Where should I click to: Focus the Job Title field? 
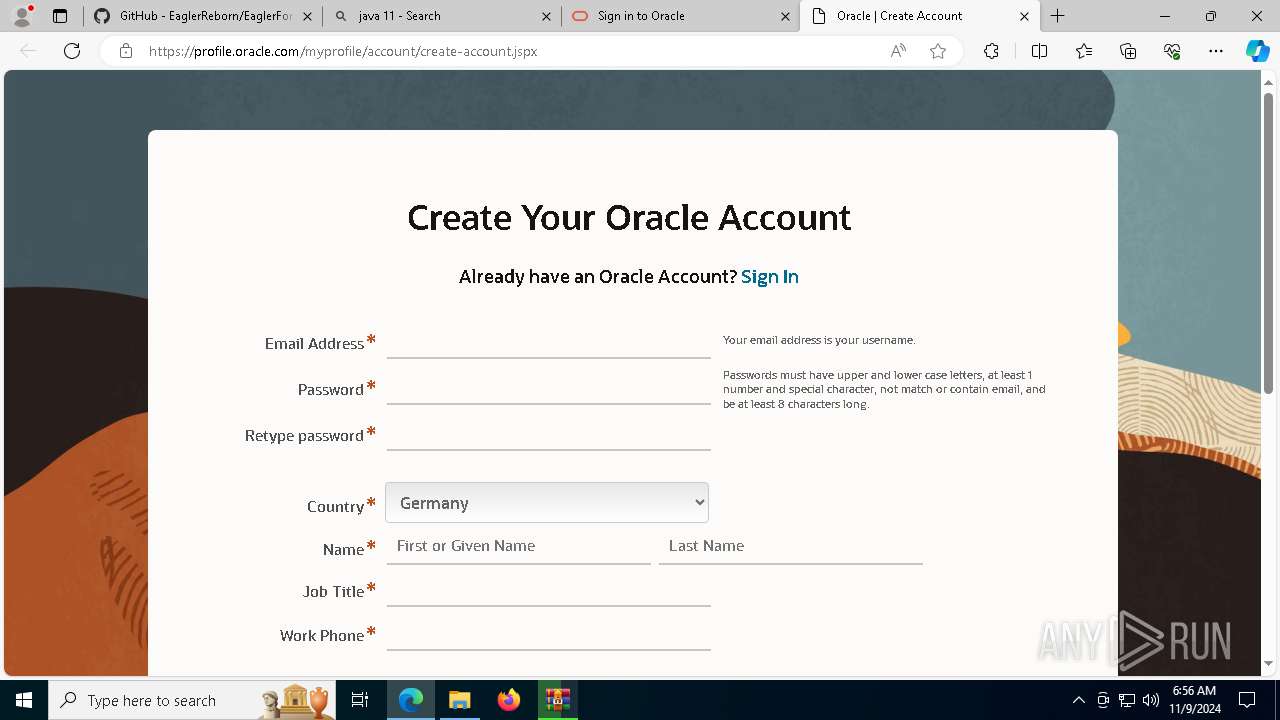pyautogui.click(x=548, y=591)
